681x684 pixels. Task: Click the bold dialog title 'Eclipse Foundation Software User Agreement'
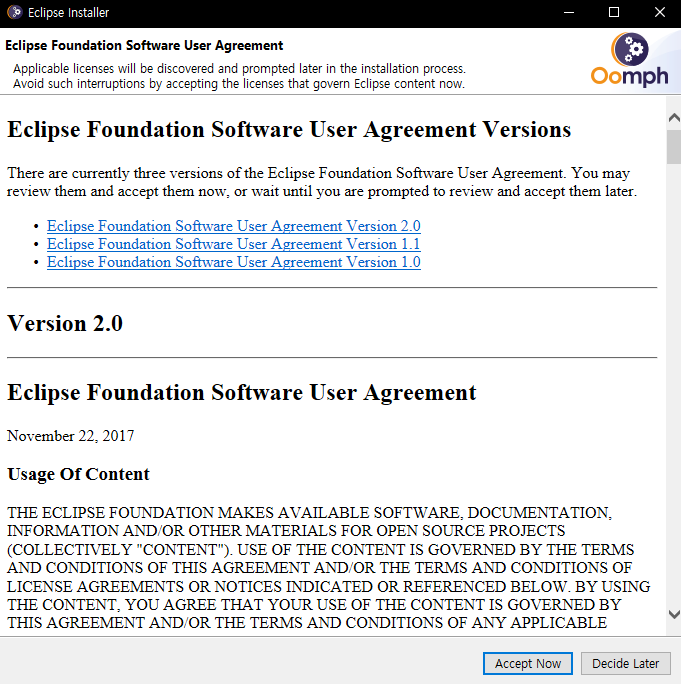(144, 45)
